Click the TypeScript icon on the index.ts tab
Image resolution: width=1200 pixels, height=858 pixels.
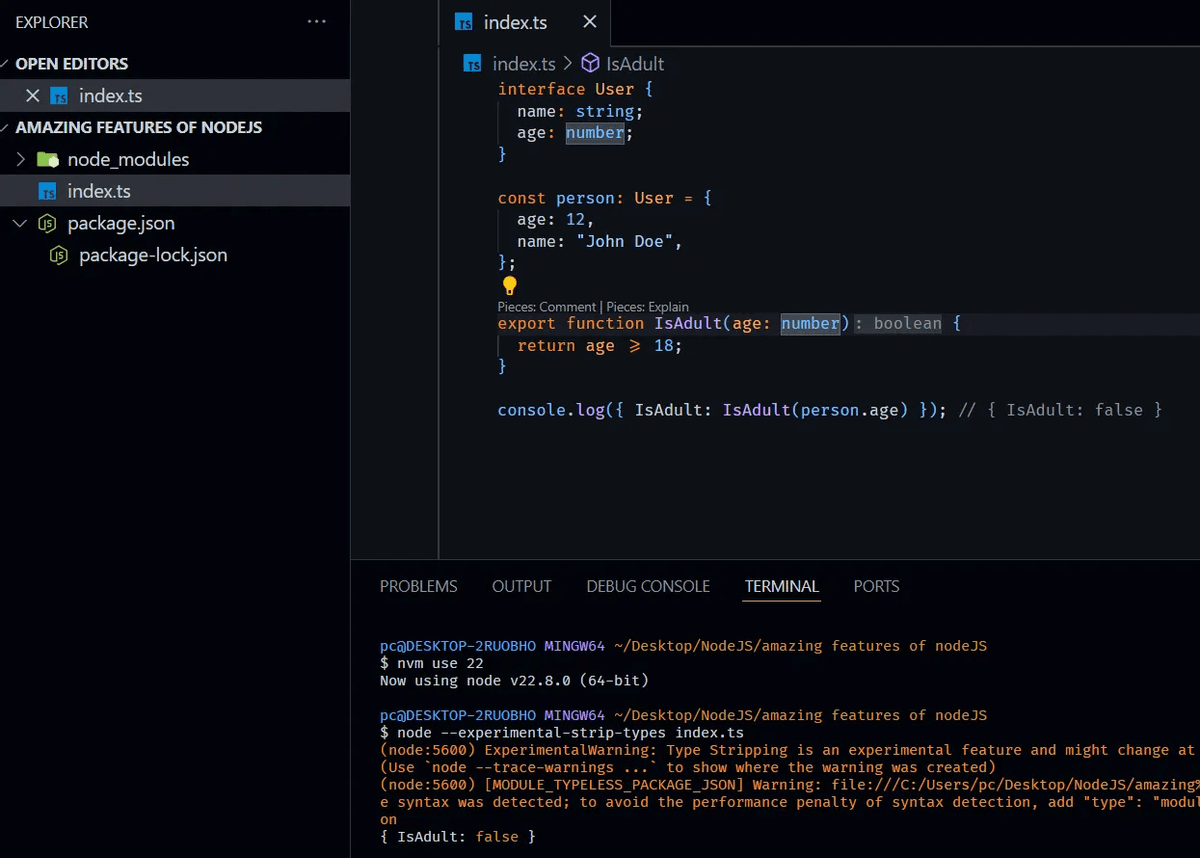click(x=464, y=22)
